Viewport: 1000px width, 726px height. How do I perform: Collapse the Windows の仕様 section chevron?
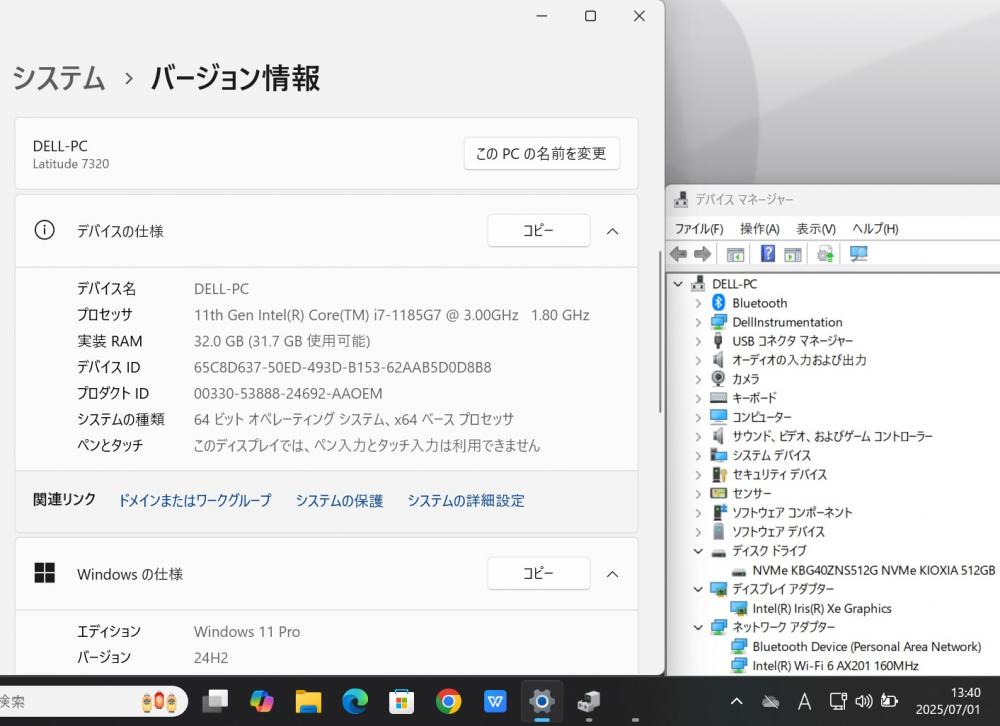click(x=612, y=574)
